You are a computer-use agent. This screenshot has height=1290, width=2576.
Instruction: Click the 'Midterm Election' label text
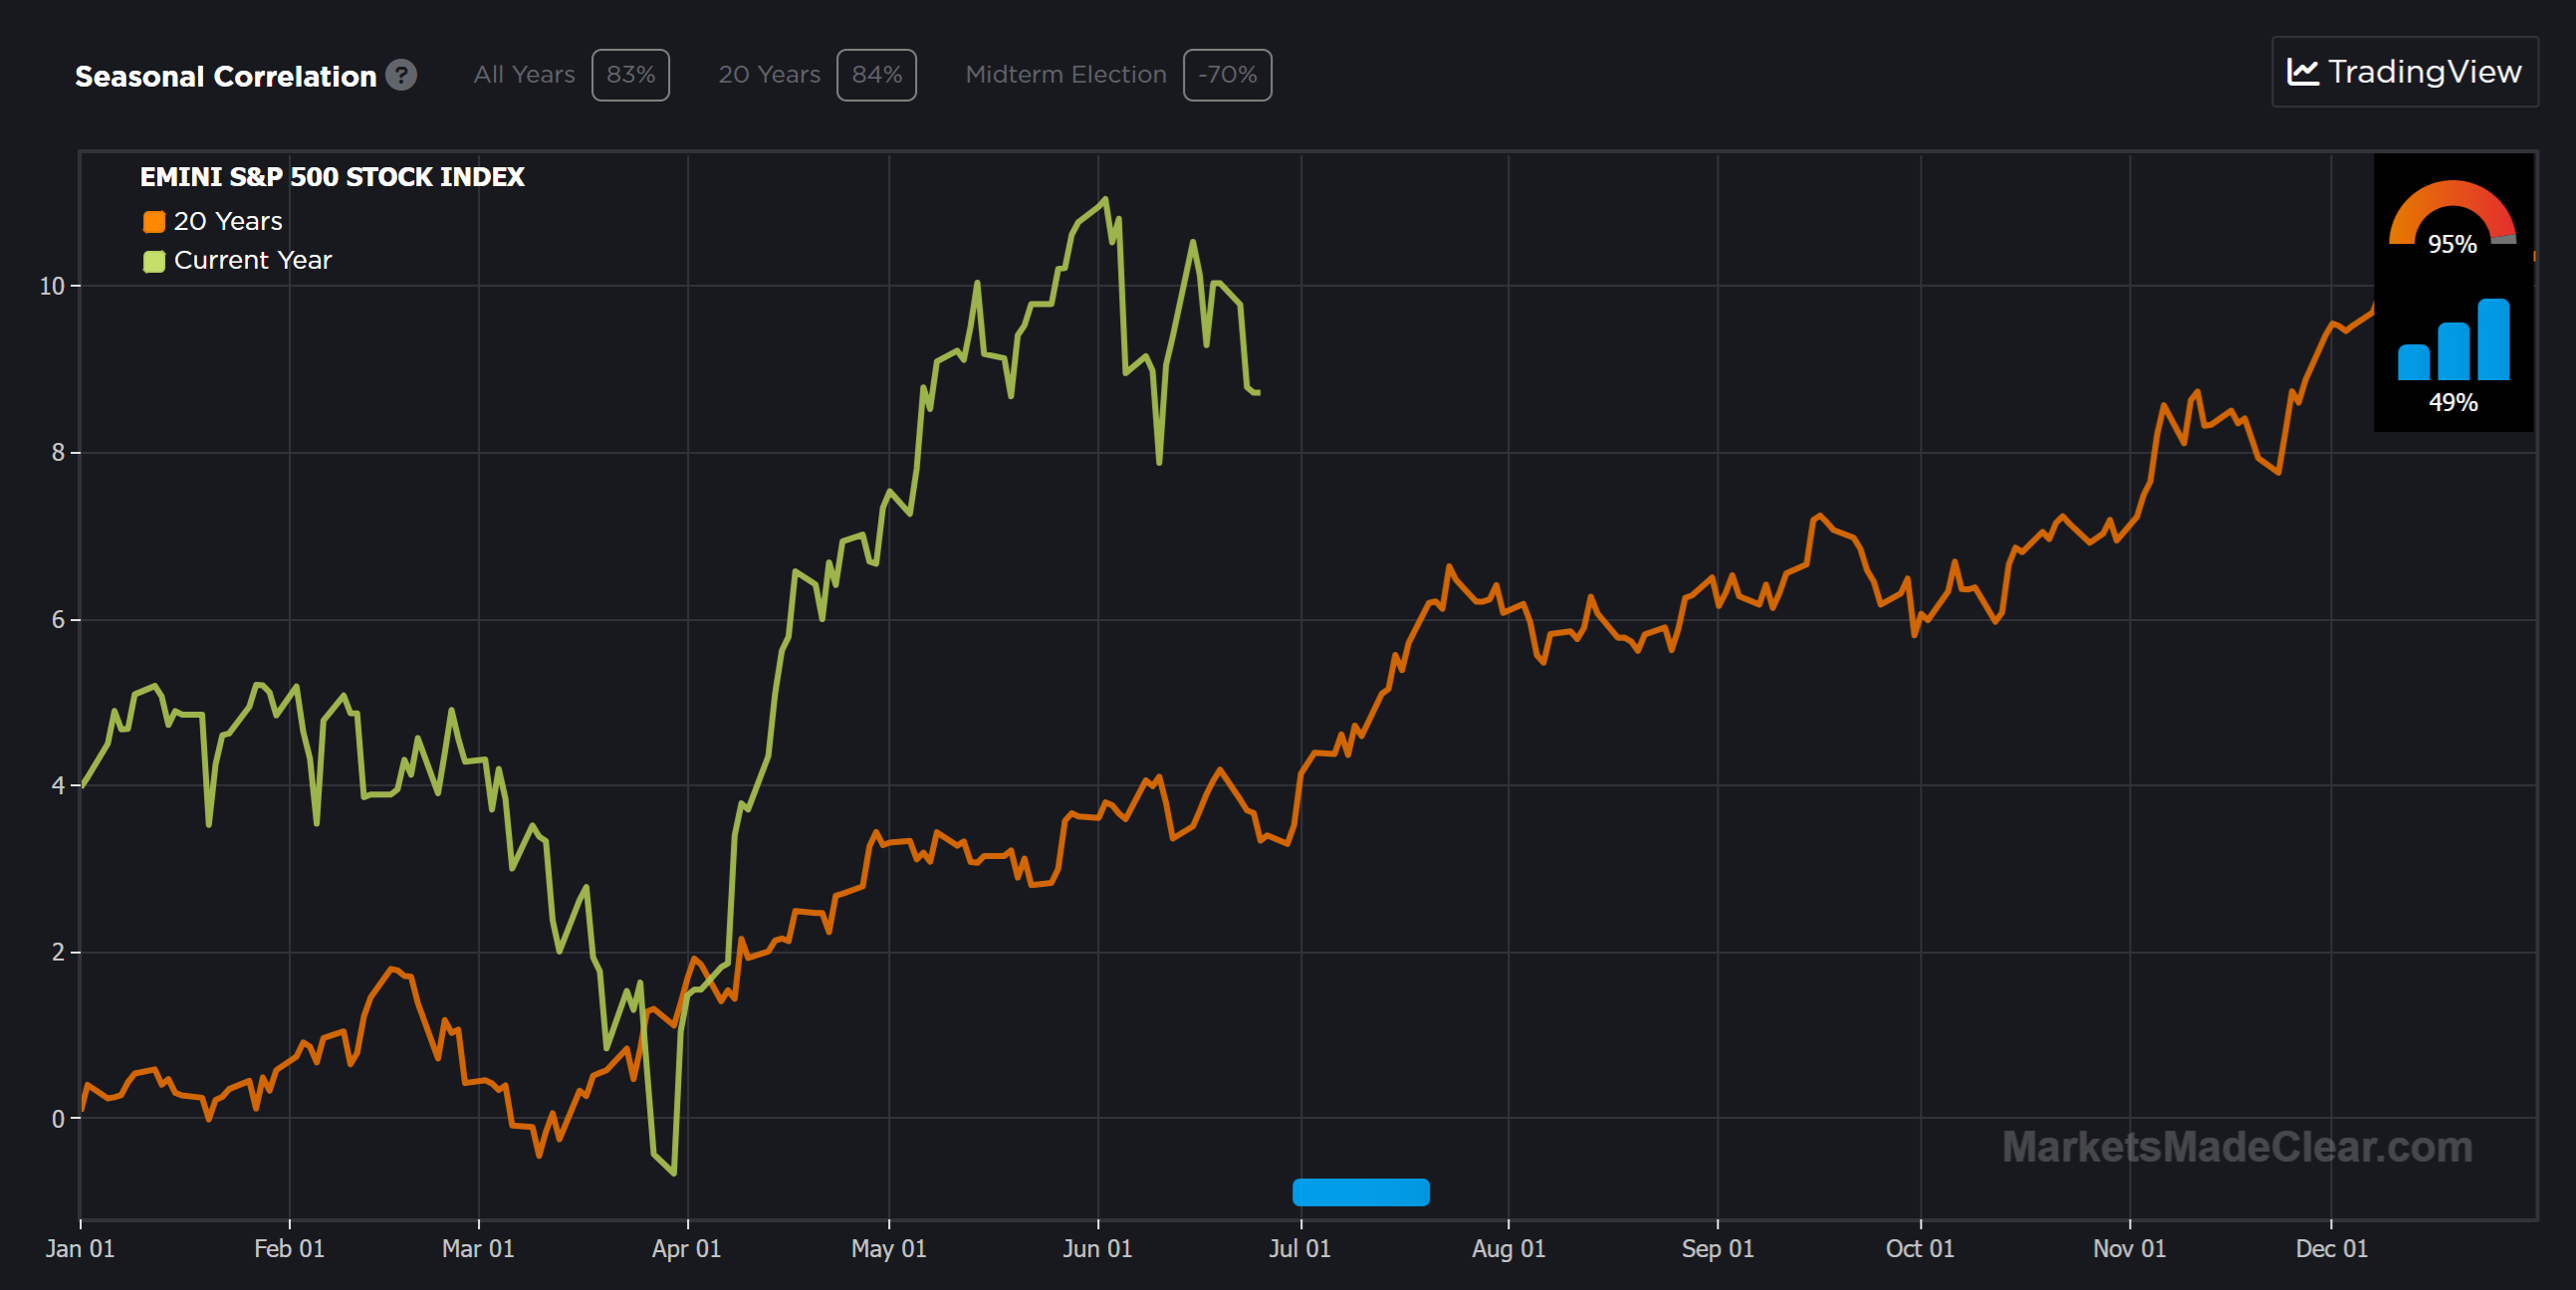1066,75
